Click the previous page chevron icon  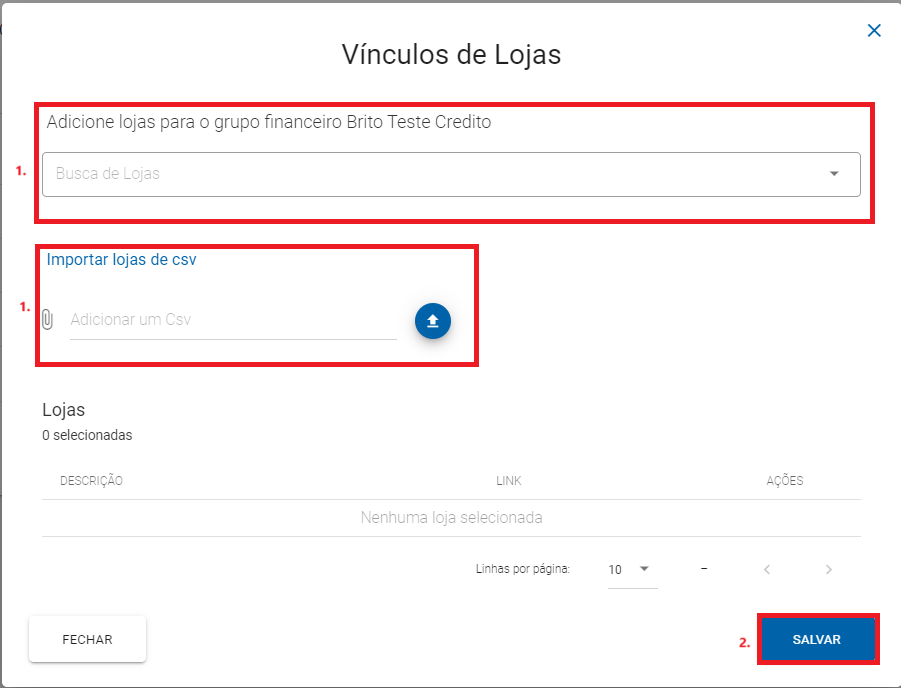767,569
